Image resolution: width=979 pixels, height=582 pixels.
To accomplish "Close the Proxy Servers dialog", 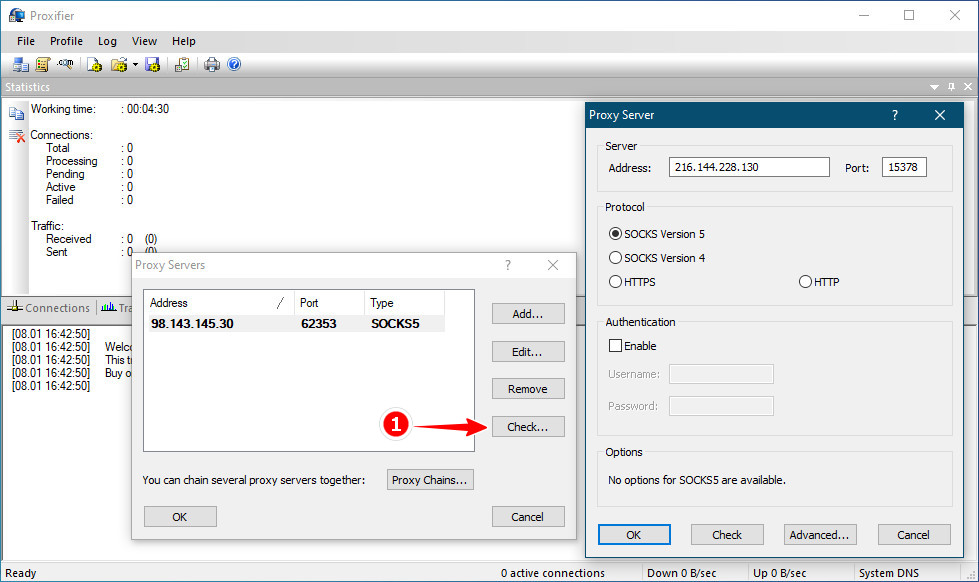I will 553,265.
